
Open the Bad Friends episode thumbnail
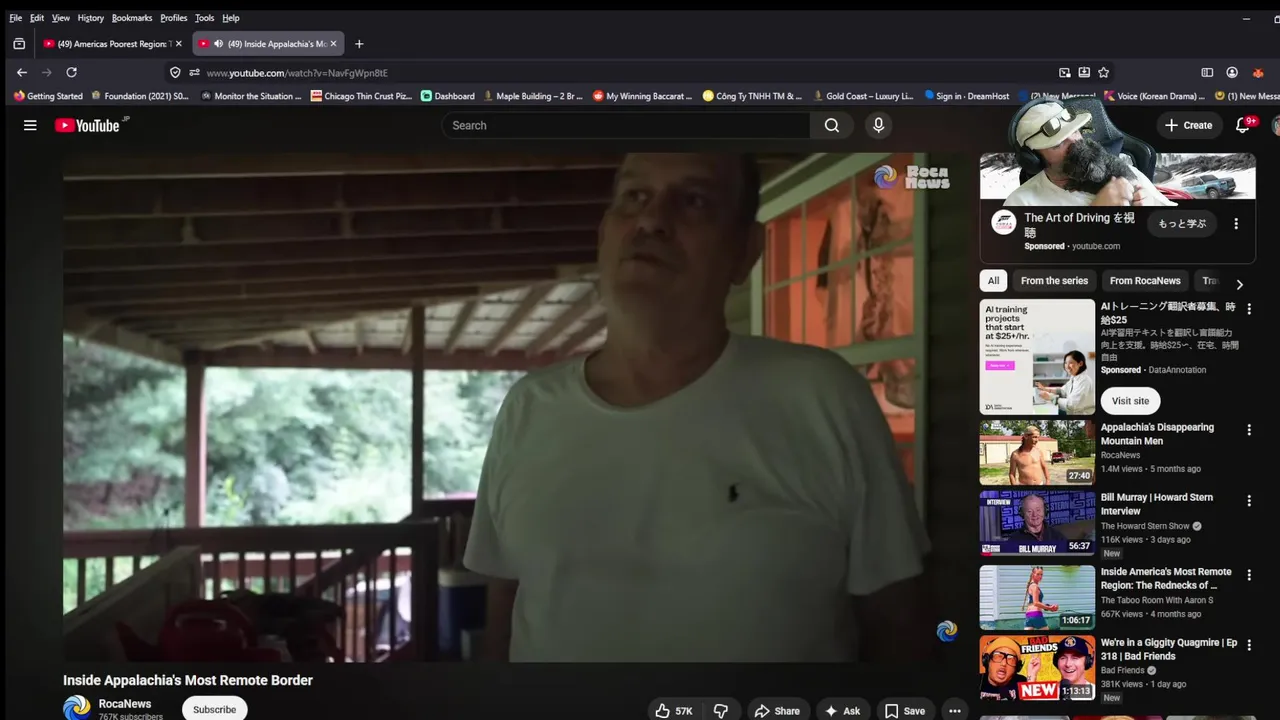pos(1037,667)
